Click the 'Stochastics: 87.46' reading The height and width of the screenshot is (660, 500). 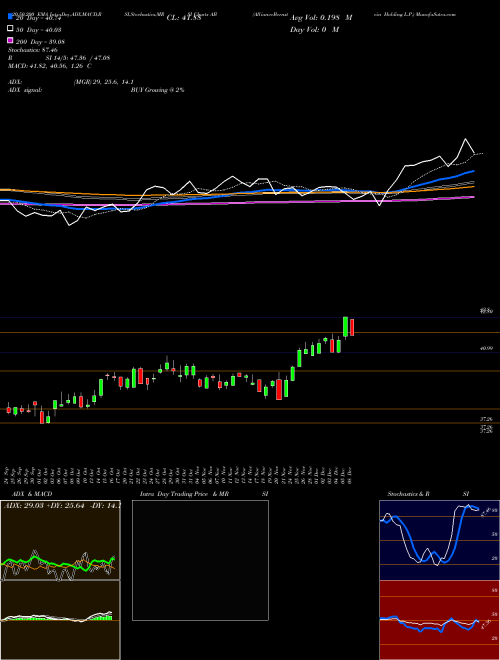click(x=33, y=50)
